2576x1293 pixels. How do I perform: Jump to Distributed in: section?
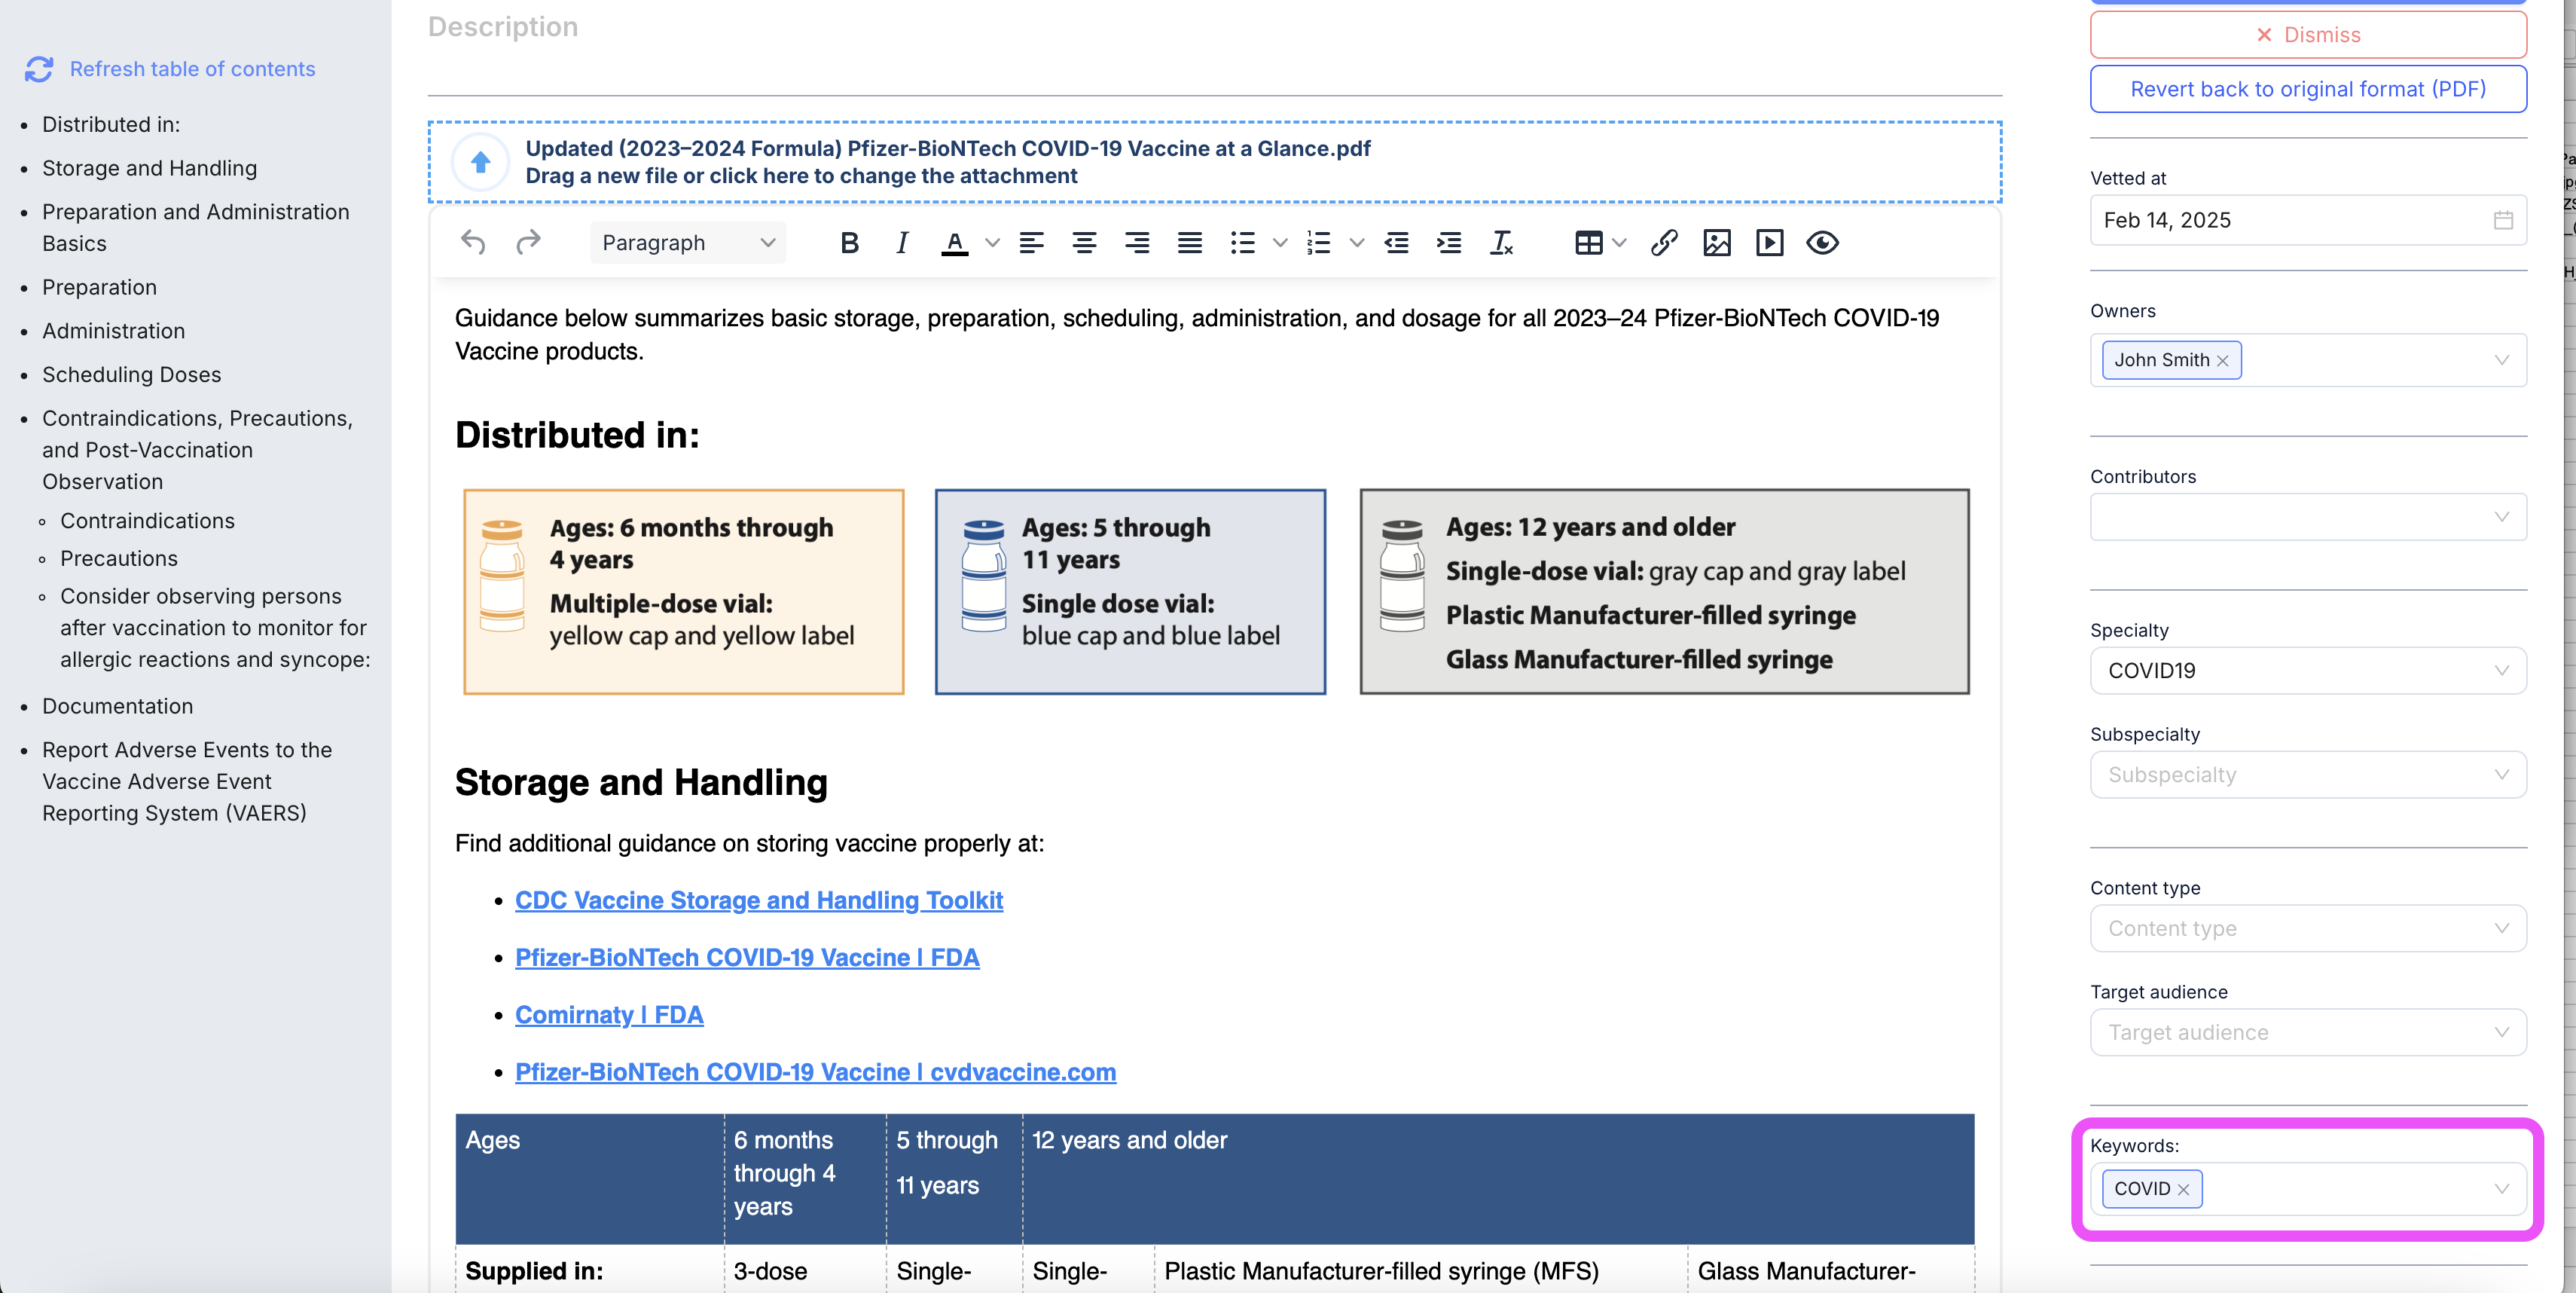pos(111,125)
